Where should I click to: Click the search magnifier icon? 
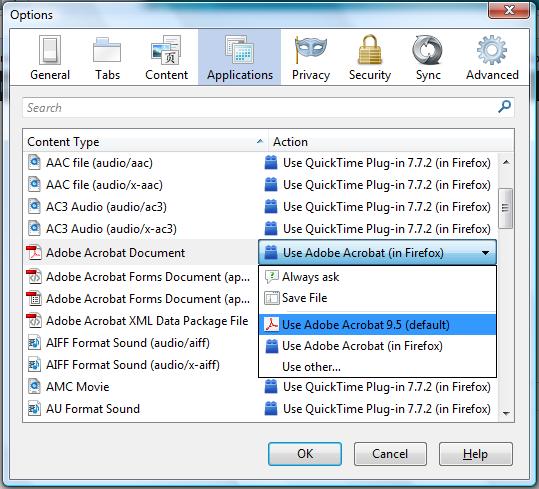pyautogui.click(x=504, y=107)
